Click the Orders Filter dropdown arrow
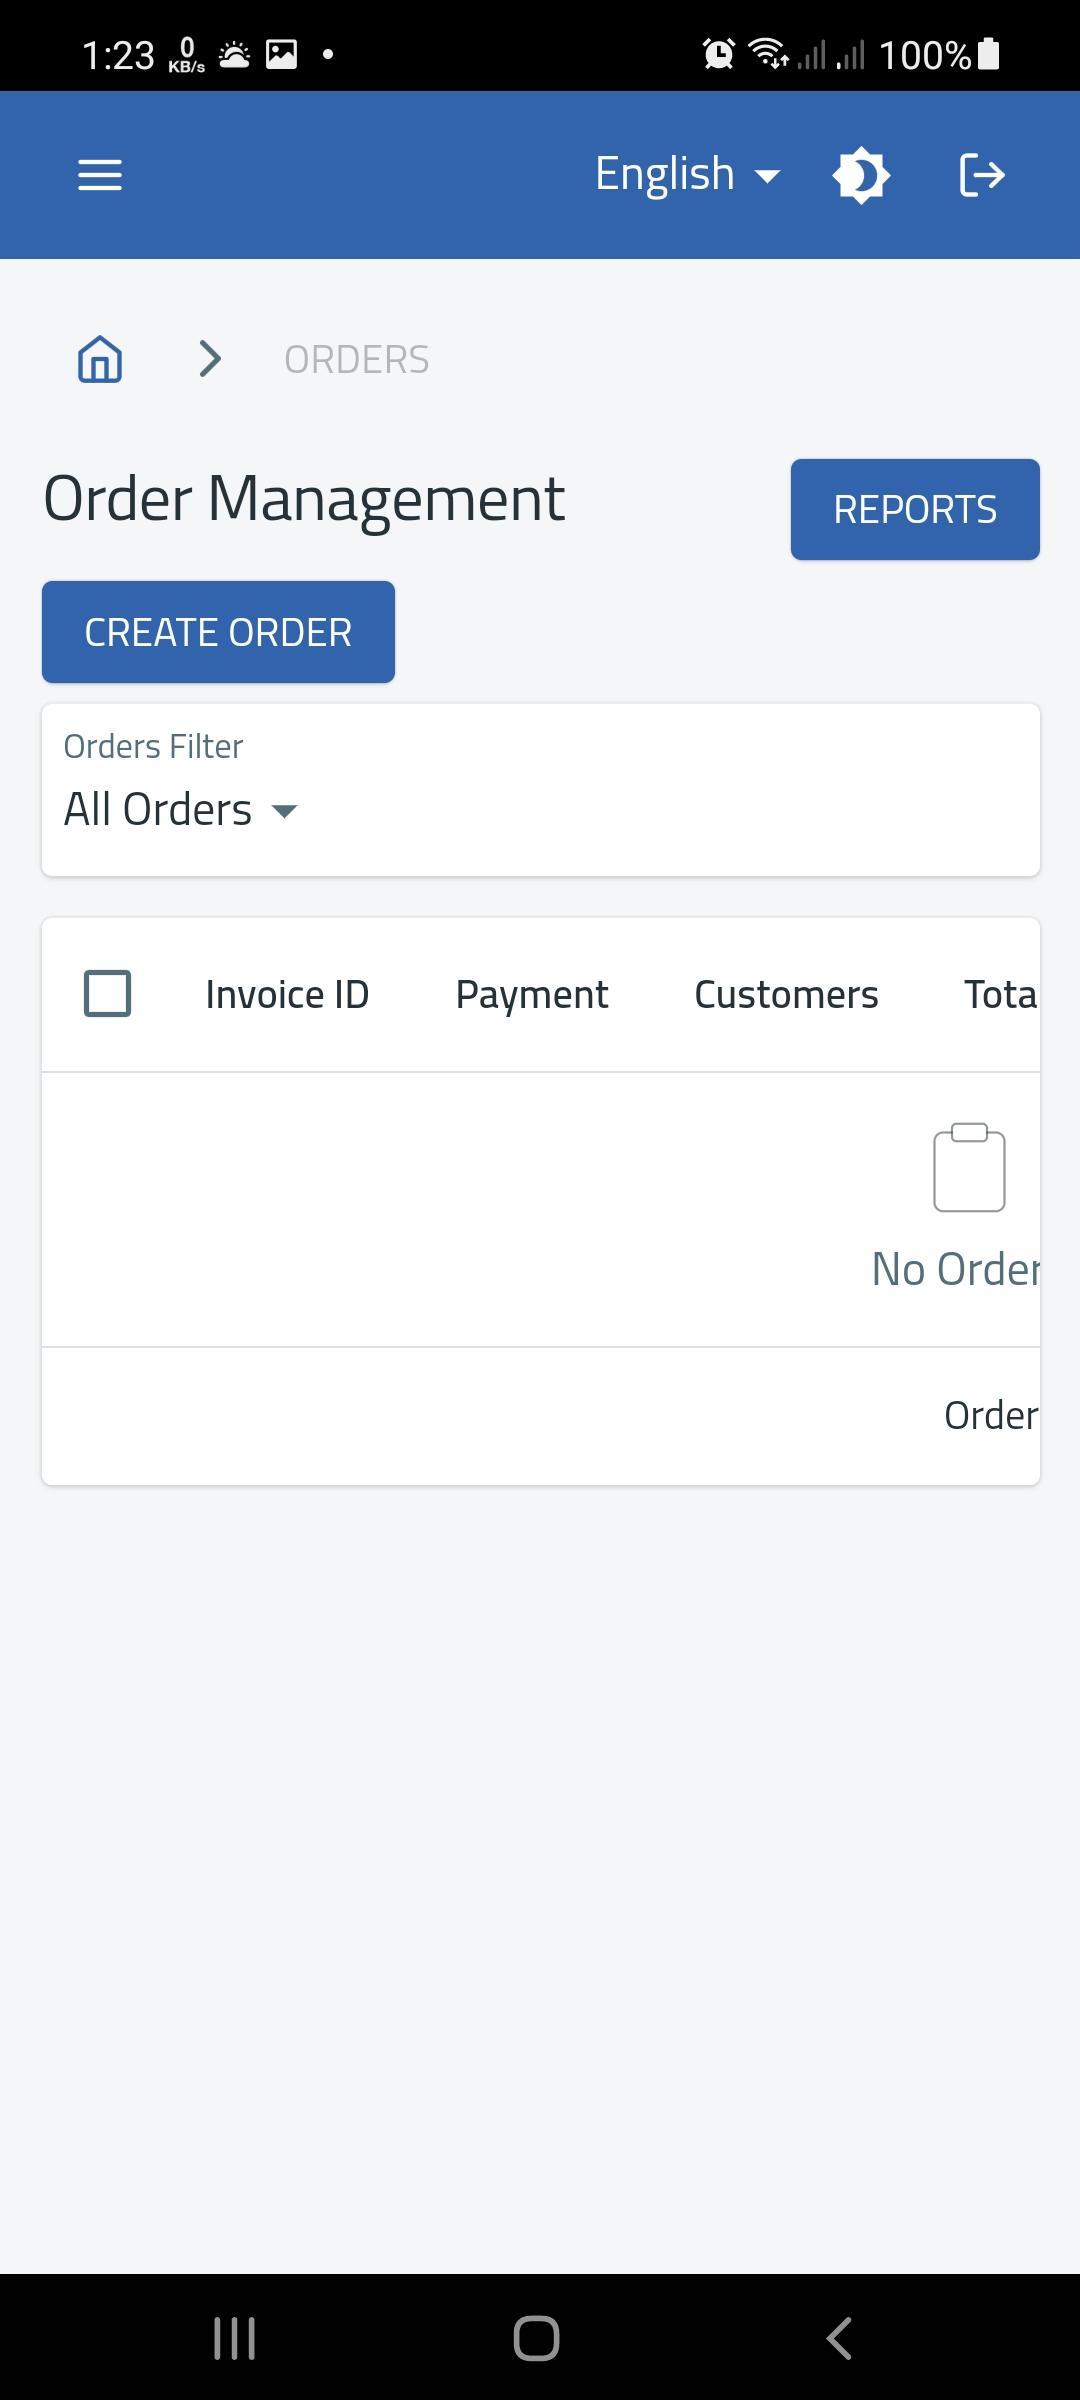The width and height of the screenshot is (1080, 2400). pos(285,811)
